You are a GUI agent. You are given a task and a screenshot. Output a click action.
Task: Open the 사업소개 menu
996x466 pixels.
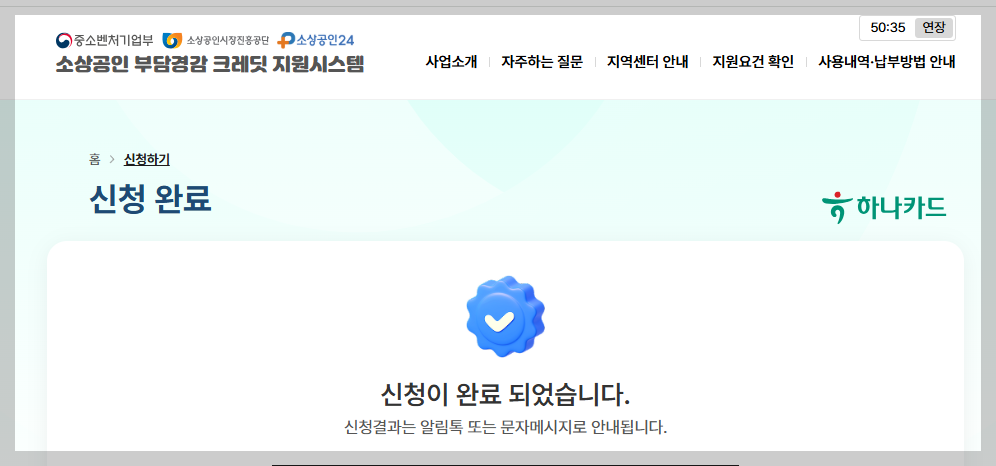click(451, 62)
